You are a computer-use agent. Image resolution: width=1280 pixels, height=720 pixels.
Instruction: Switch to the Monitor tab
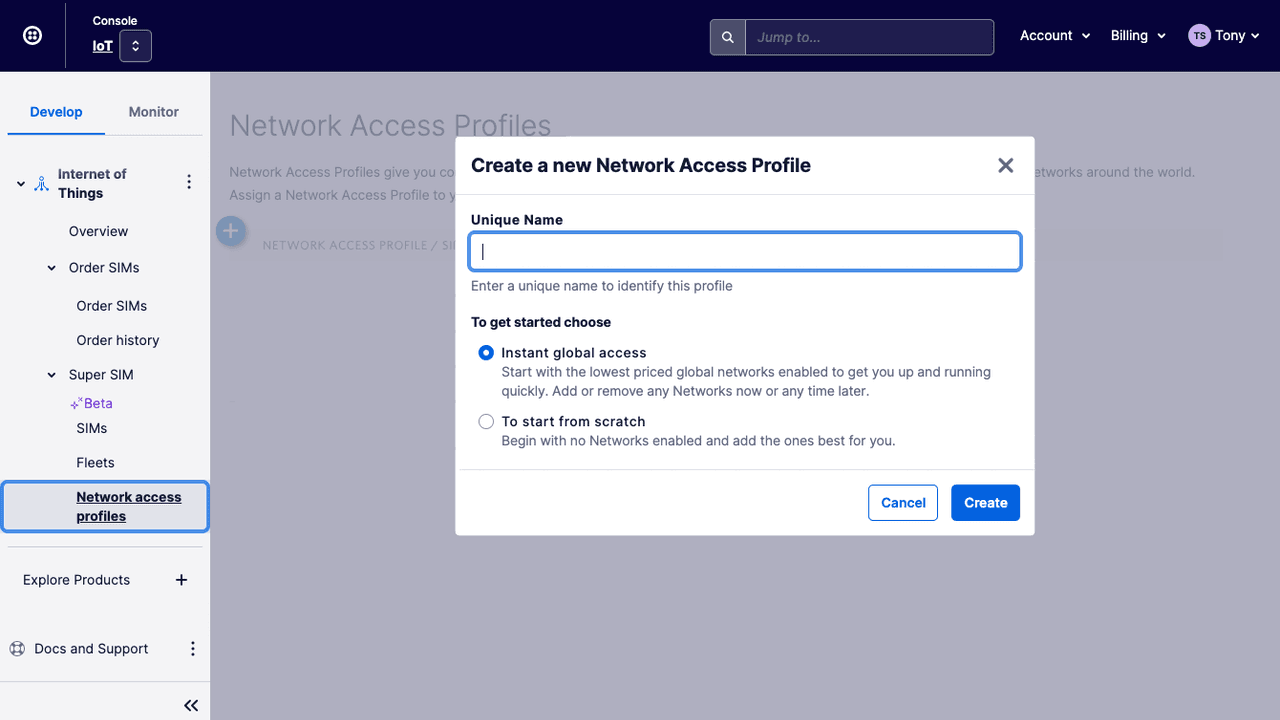tap(153, 111)
